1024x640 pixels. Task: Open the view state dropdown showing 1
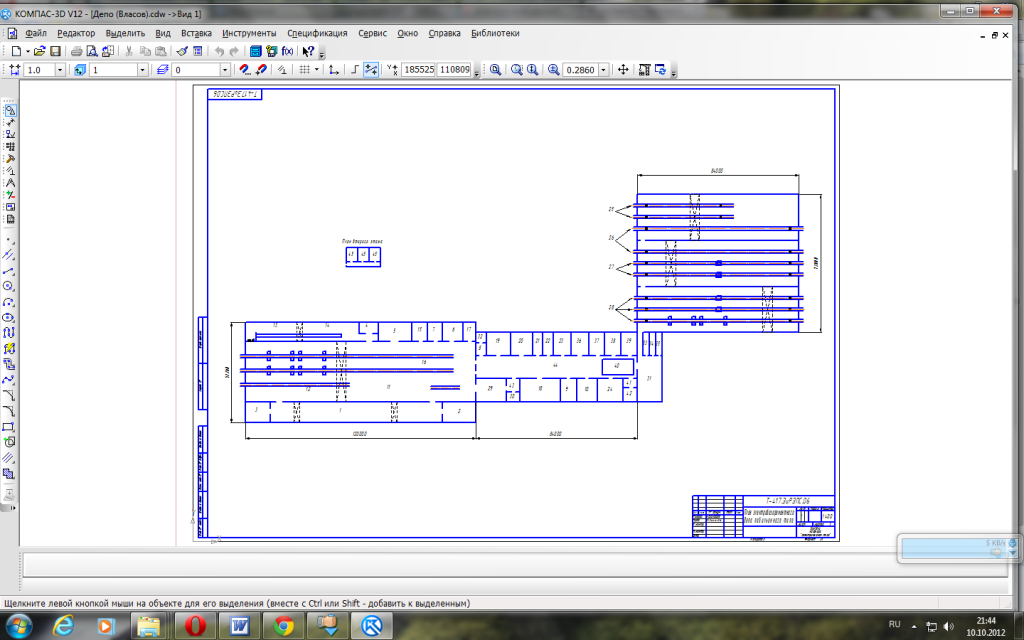click(142, 69)
